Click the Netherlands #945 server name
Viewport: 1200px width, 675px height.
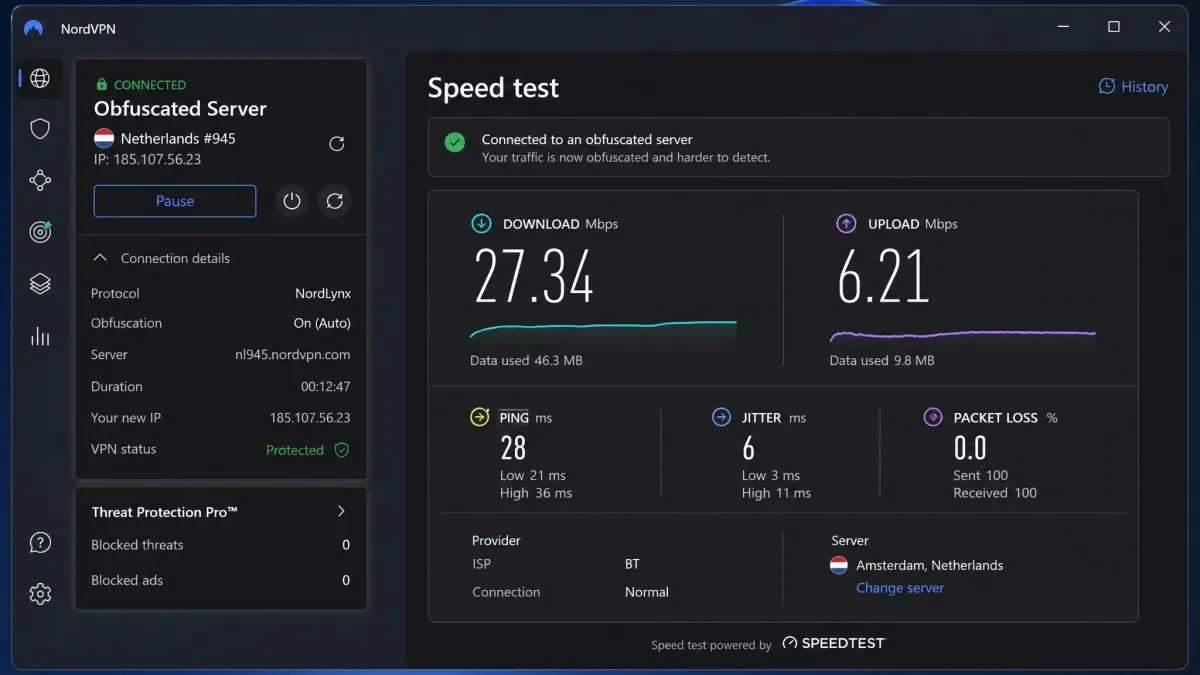tap(178, 138)
